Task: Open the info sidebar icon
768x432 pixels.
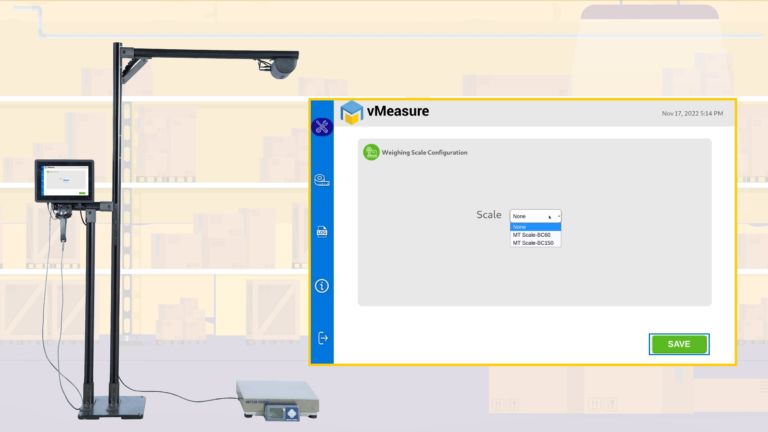Action: click(x=322, y=286)
